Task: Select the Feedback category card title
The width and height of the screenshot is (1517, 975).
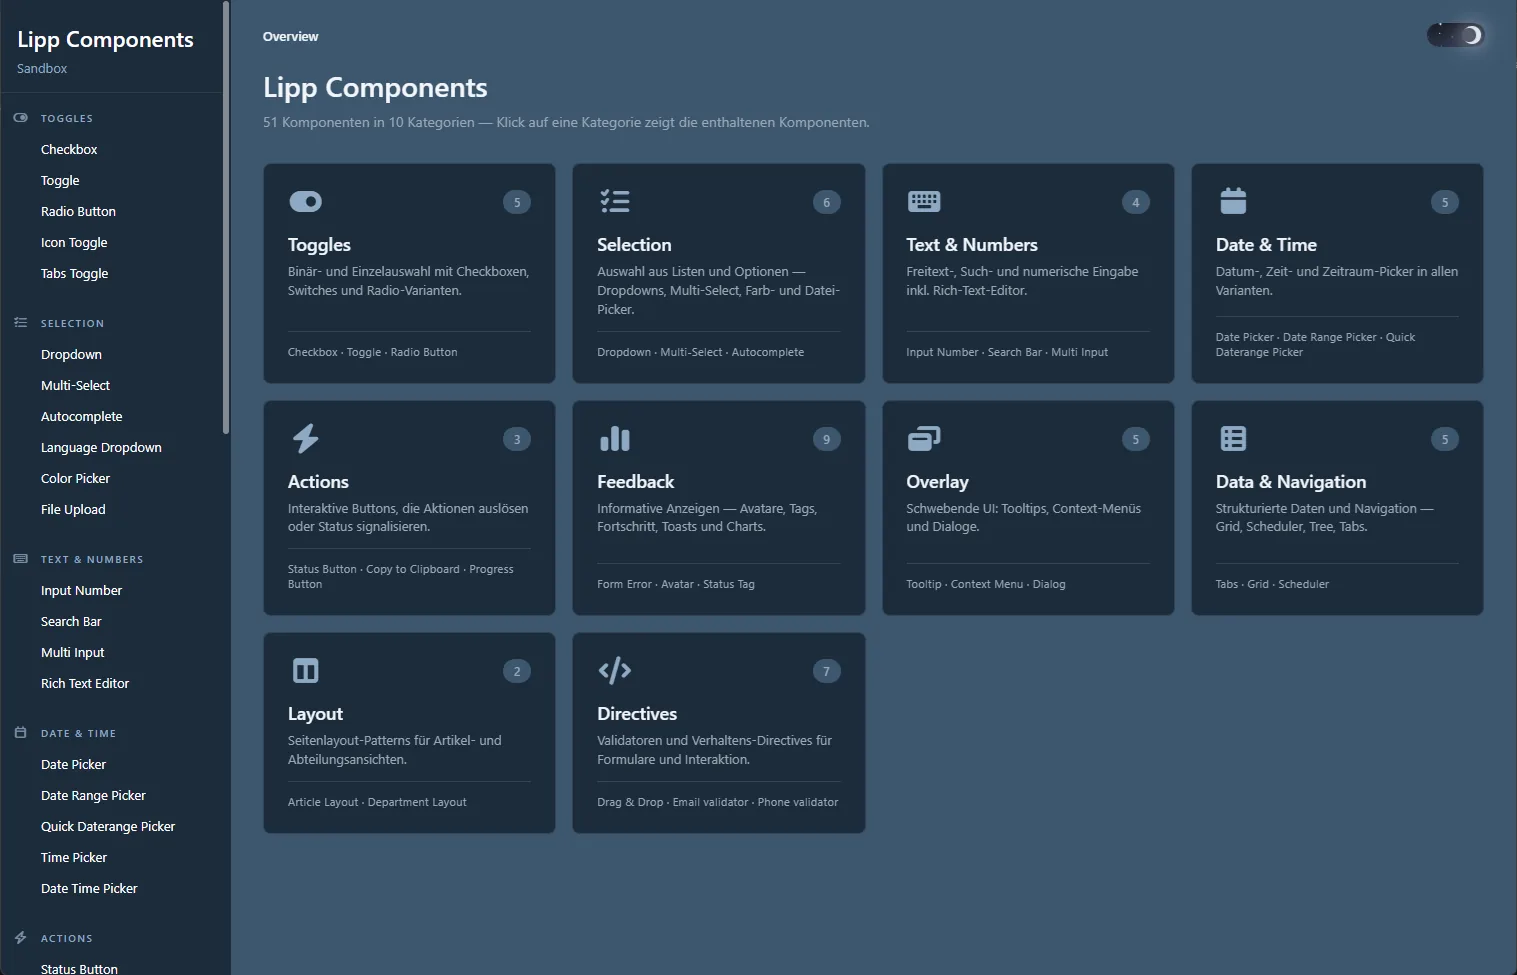Action: [635, 482]
